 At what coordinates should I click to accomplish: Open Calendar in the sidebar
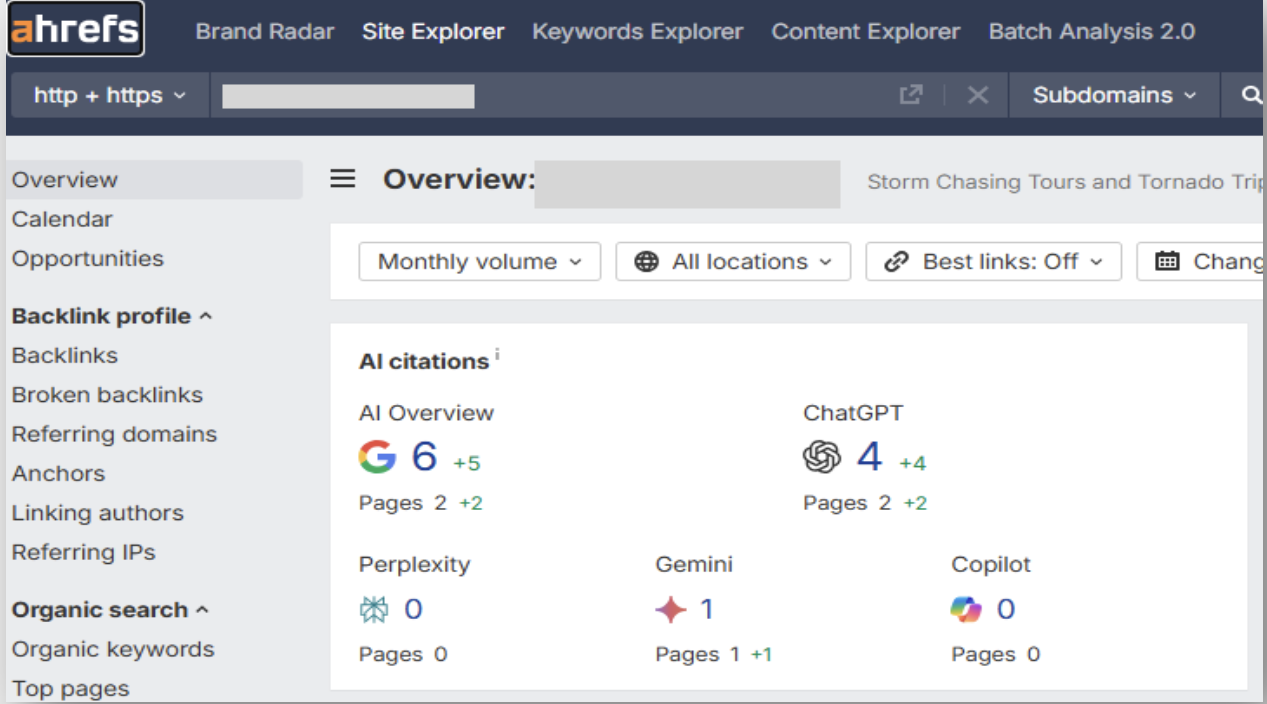[62, 219]
